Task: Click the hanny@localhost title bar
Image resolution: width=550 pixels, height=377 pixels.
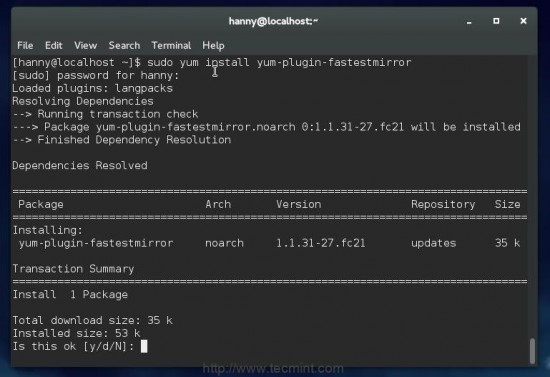Action: coord(273,21)
